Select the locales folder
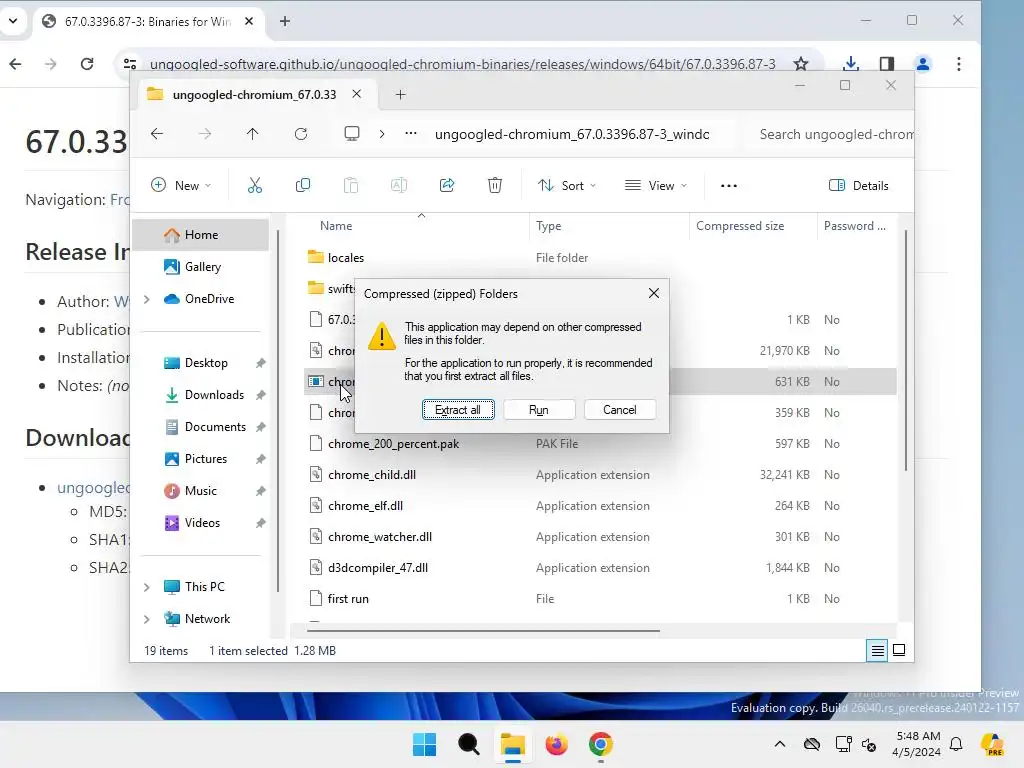The width and height of the screenshot is (1024, 768). (x=345, y=257)
